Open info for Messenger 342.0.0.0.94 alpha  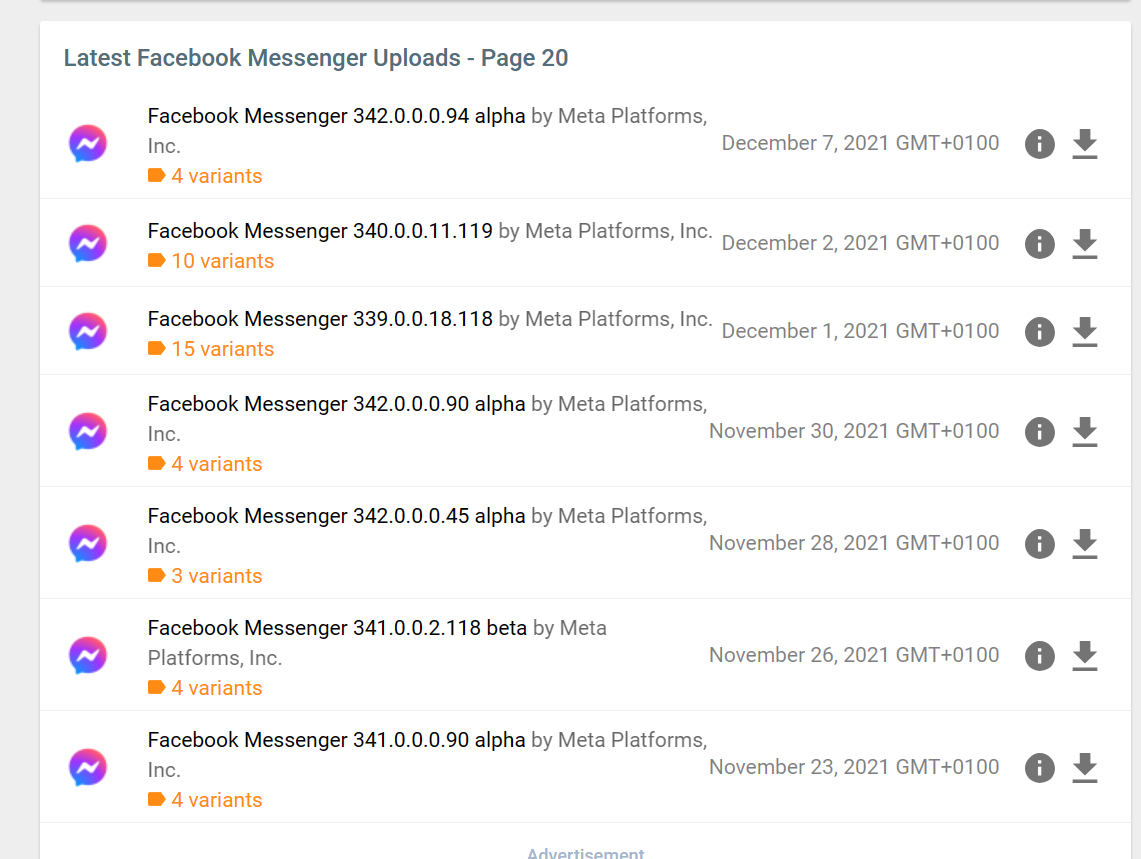(1039, 143)
